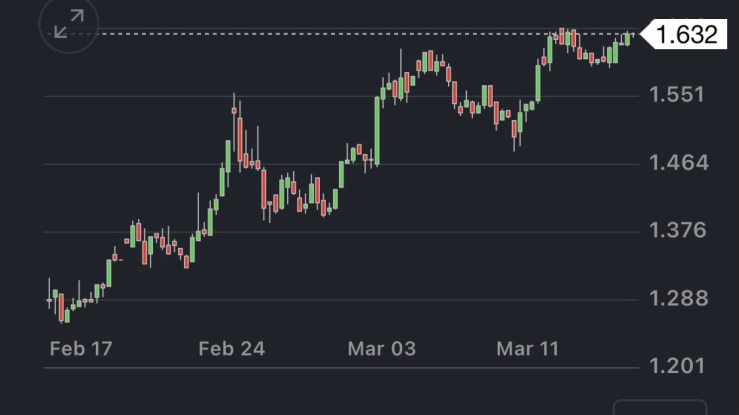Click the 1.464 price axis label
The height and width of the screenshot is (415, 739).
[677, 163]
